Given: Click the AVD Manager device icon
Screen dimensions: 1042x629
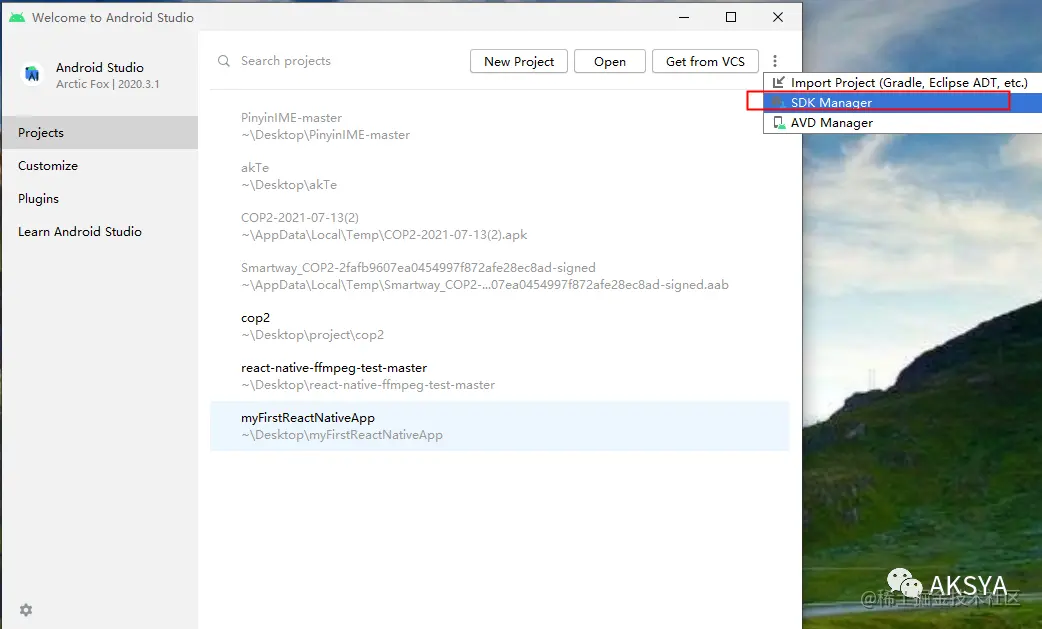Looking at the screenshot, I should pos(778,123).
